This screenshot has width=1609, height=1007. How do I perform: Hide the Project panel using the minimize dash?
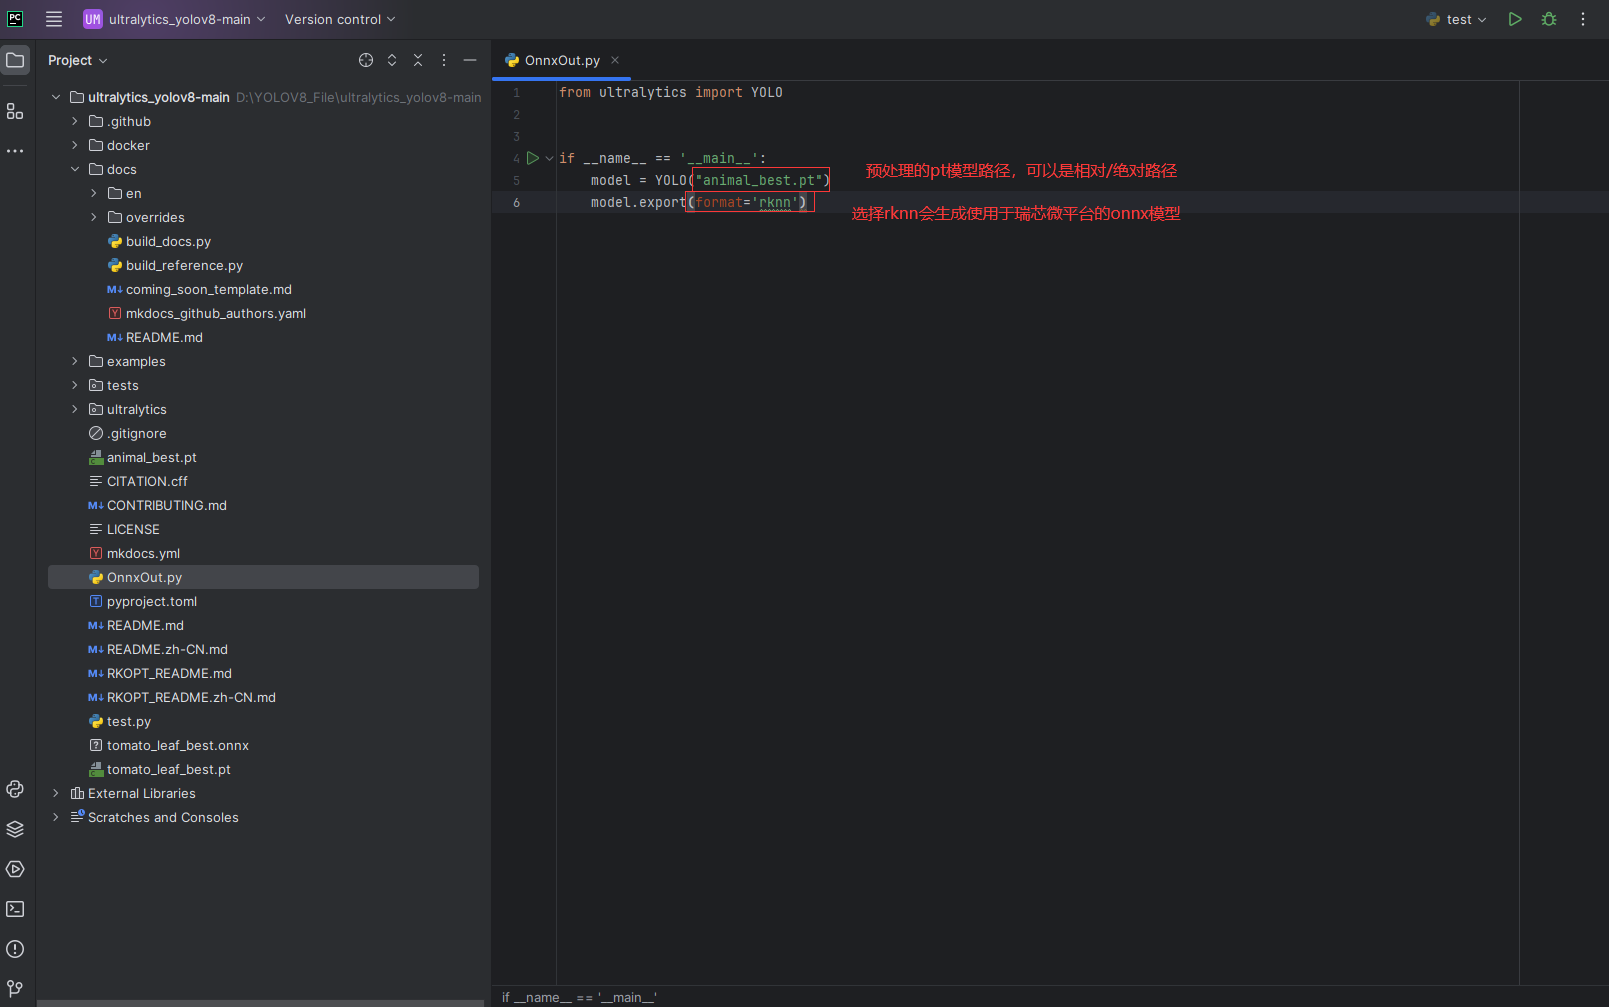click(470, 60)
